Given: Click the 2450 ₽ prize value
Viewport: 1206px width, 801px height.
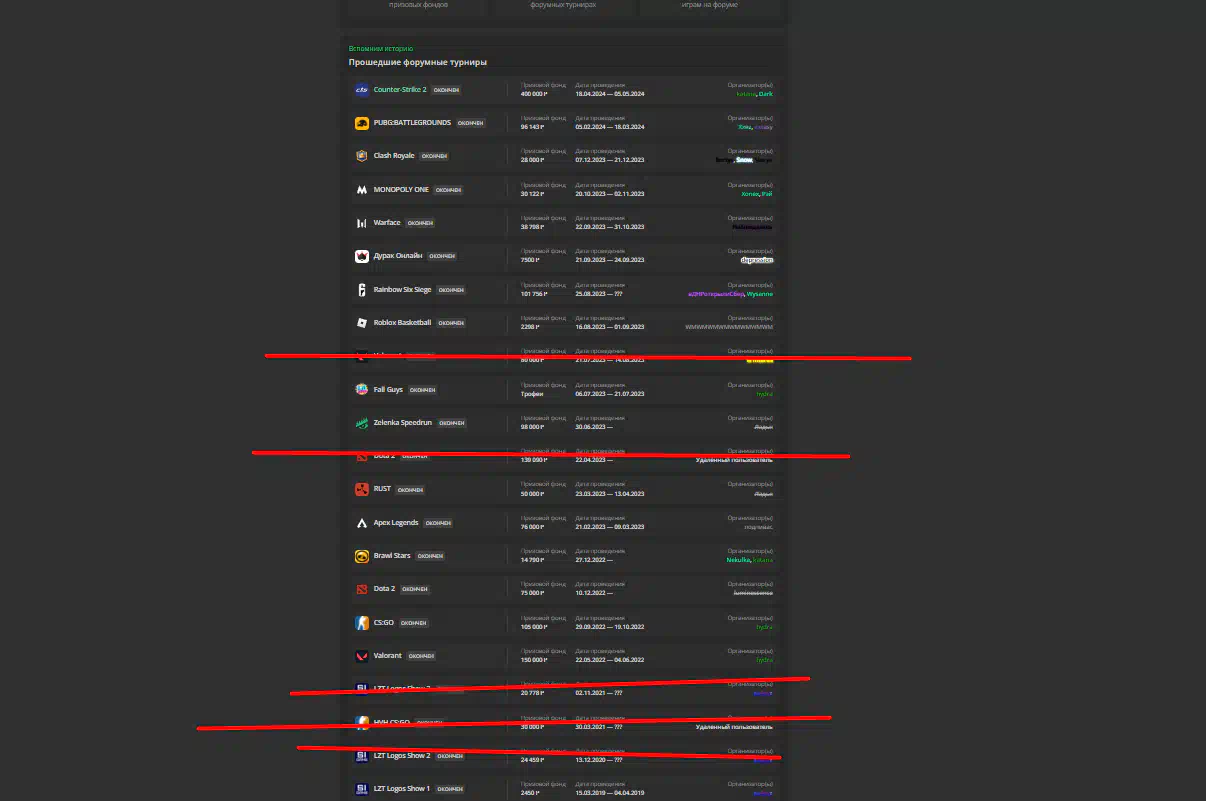Looking at the screenshot, I should 530,793.
